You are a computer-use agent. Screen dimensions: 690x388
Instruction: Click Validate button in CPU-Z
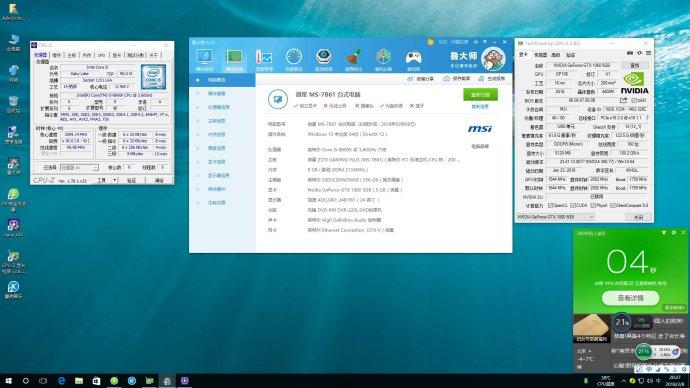tap(132, 180)
